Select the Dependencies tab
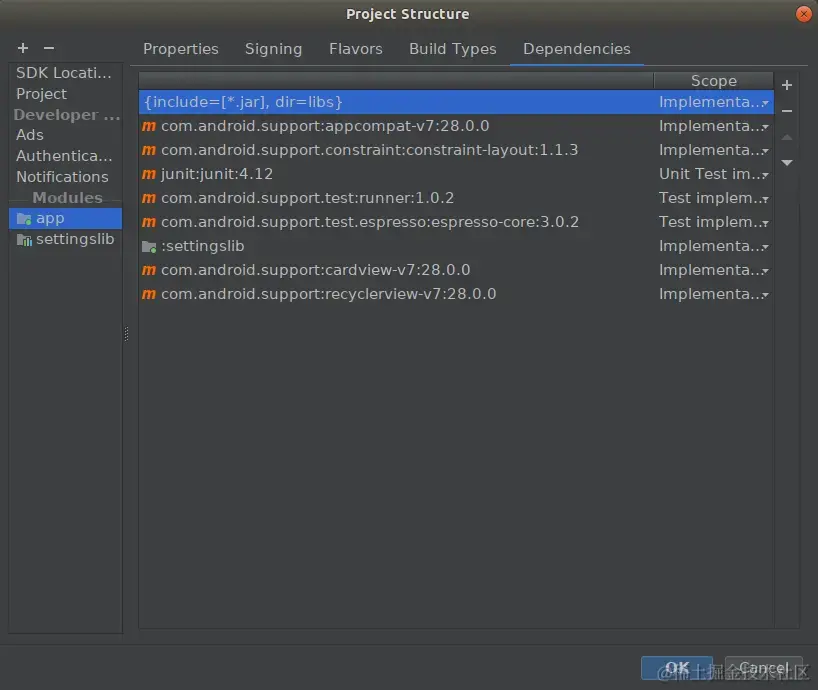The height and width of the screenshot is (690, 818). pyautogui.click(x=576, y=49)
